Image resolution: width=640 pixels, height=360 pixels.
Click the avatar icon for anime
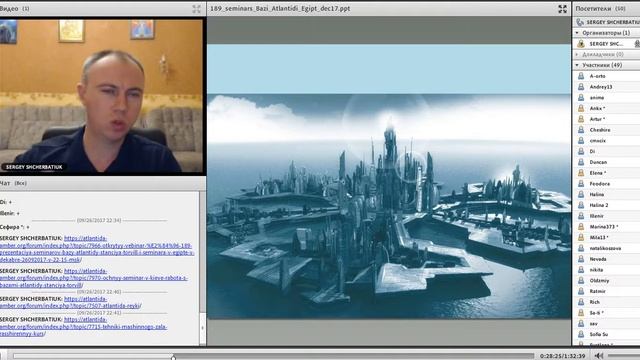click(581, 98)
